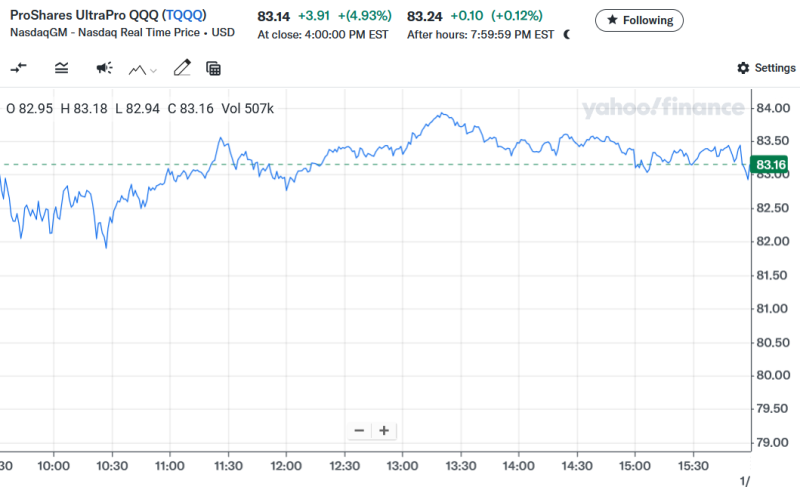Click the Yahoo Finance watermark logo

[663, 108]
